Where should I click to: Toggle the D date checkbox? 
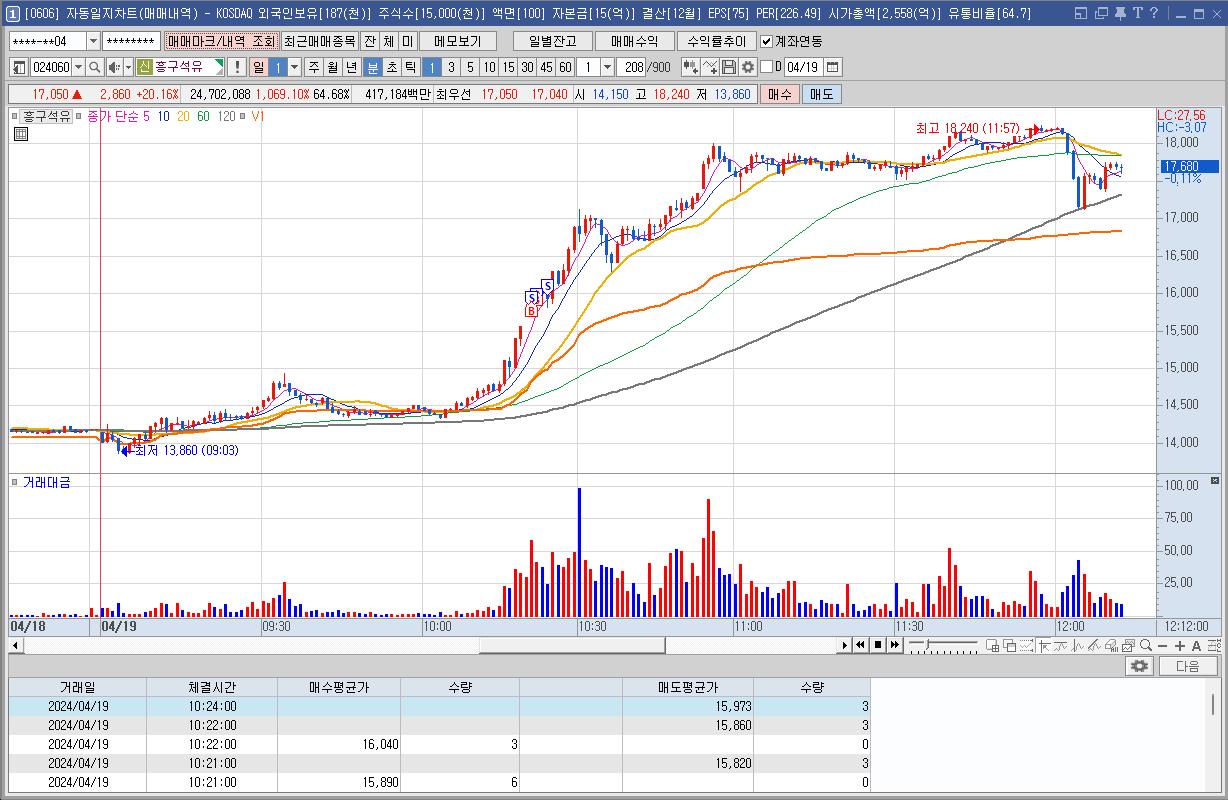click(766, 67)
